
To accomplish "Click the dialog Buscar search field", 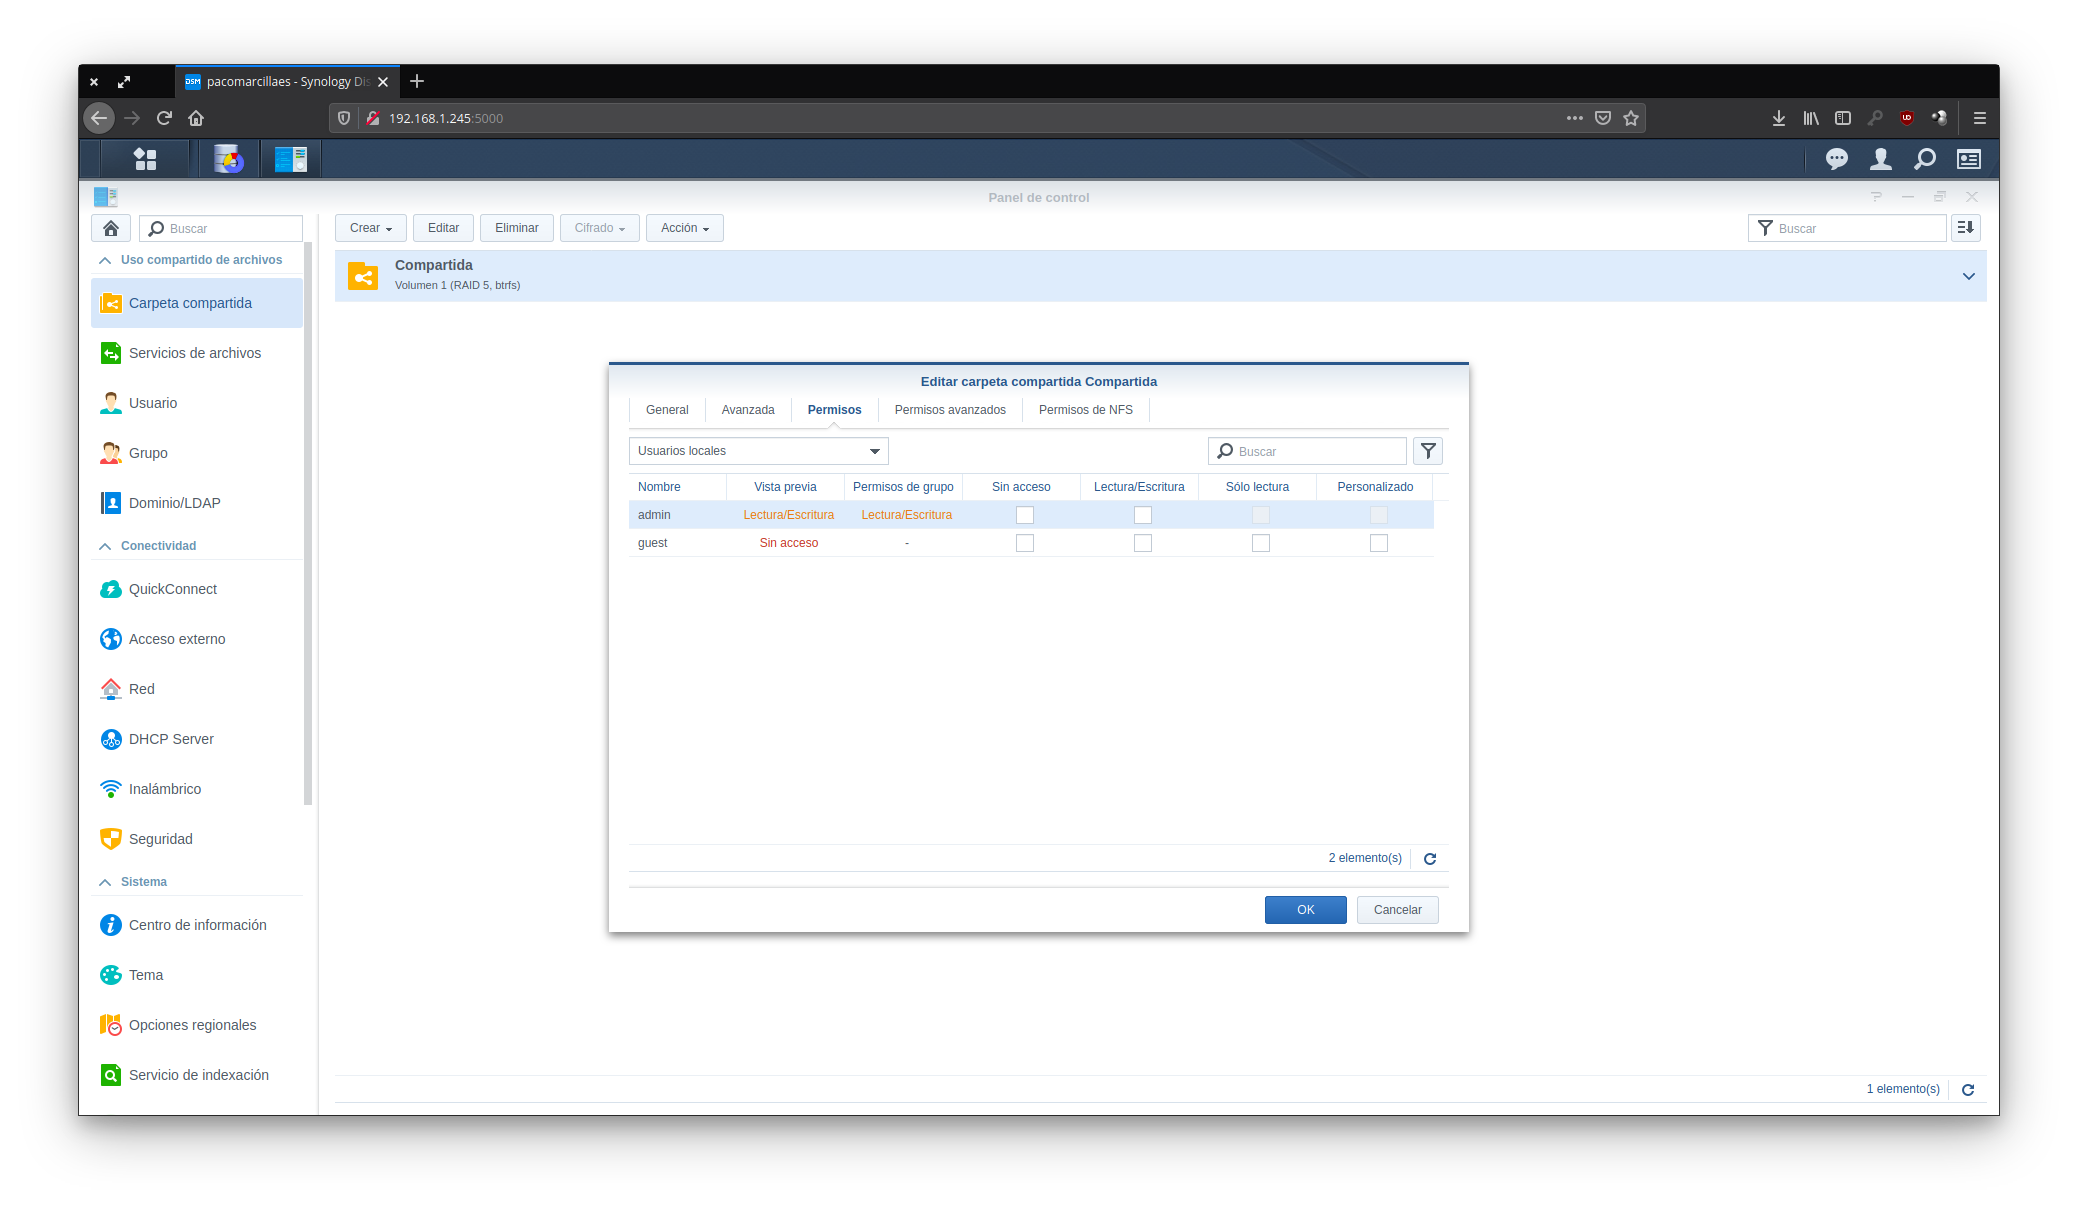I will pos(1315,451).
